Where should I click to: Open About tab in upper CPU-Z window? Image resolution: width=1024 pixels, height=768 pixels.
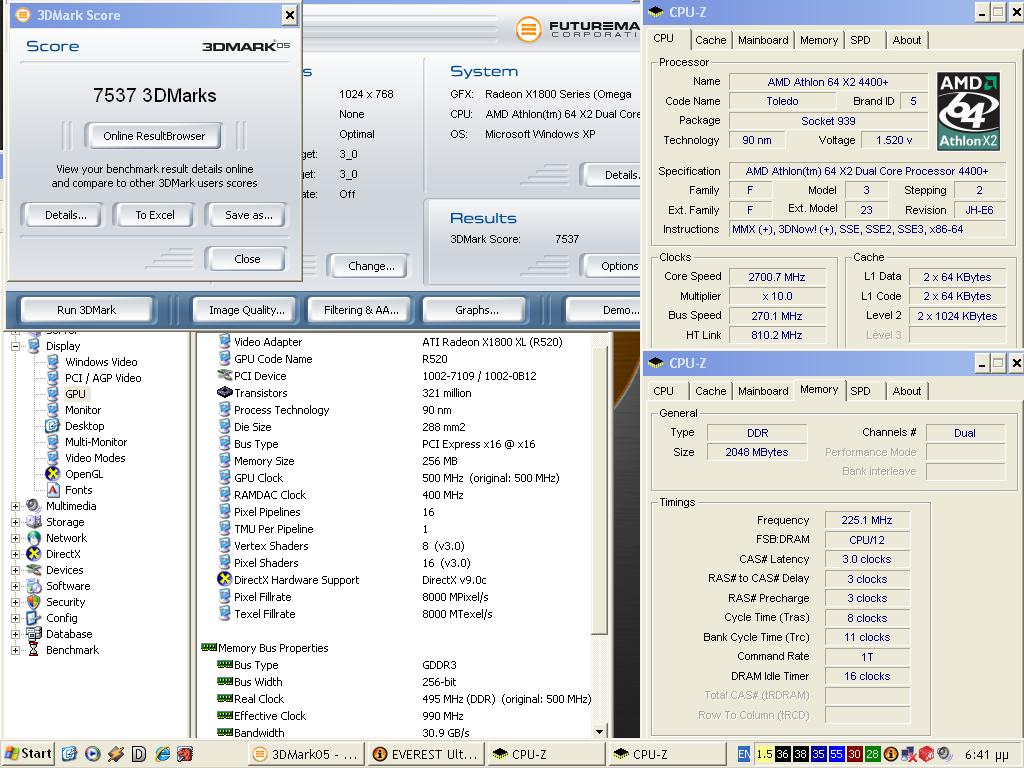[906, 40]
